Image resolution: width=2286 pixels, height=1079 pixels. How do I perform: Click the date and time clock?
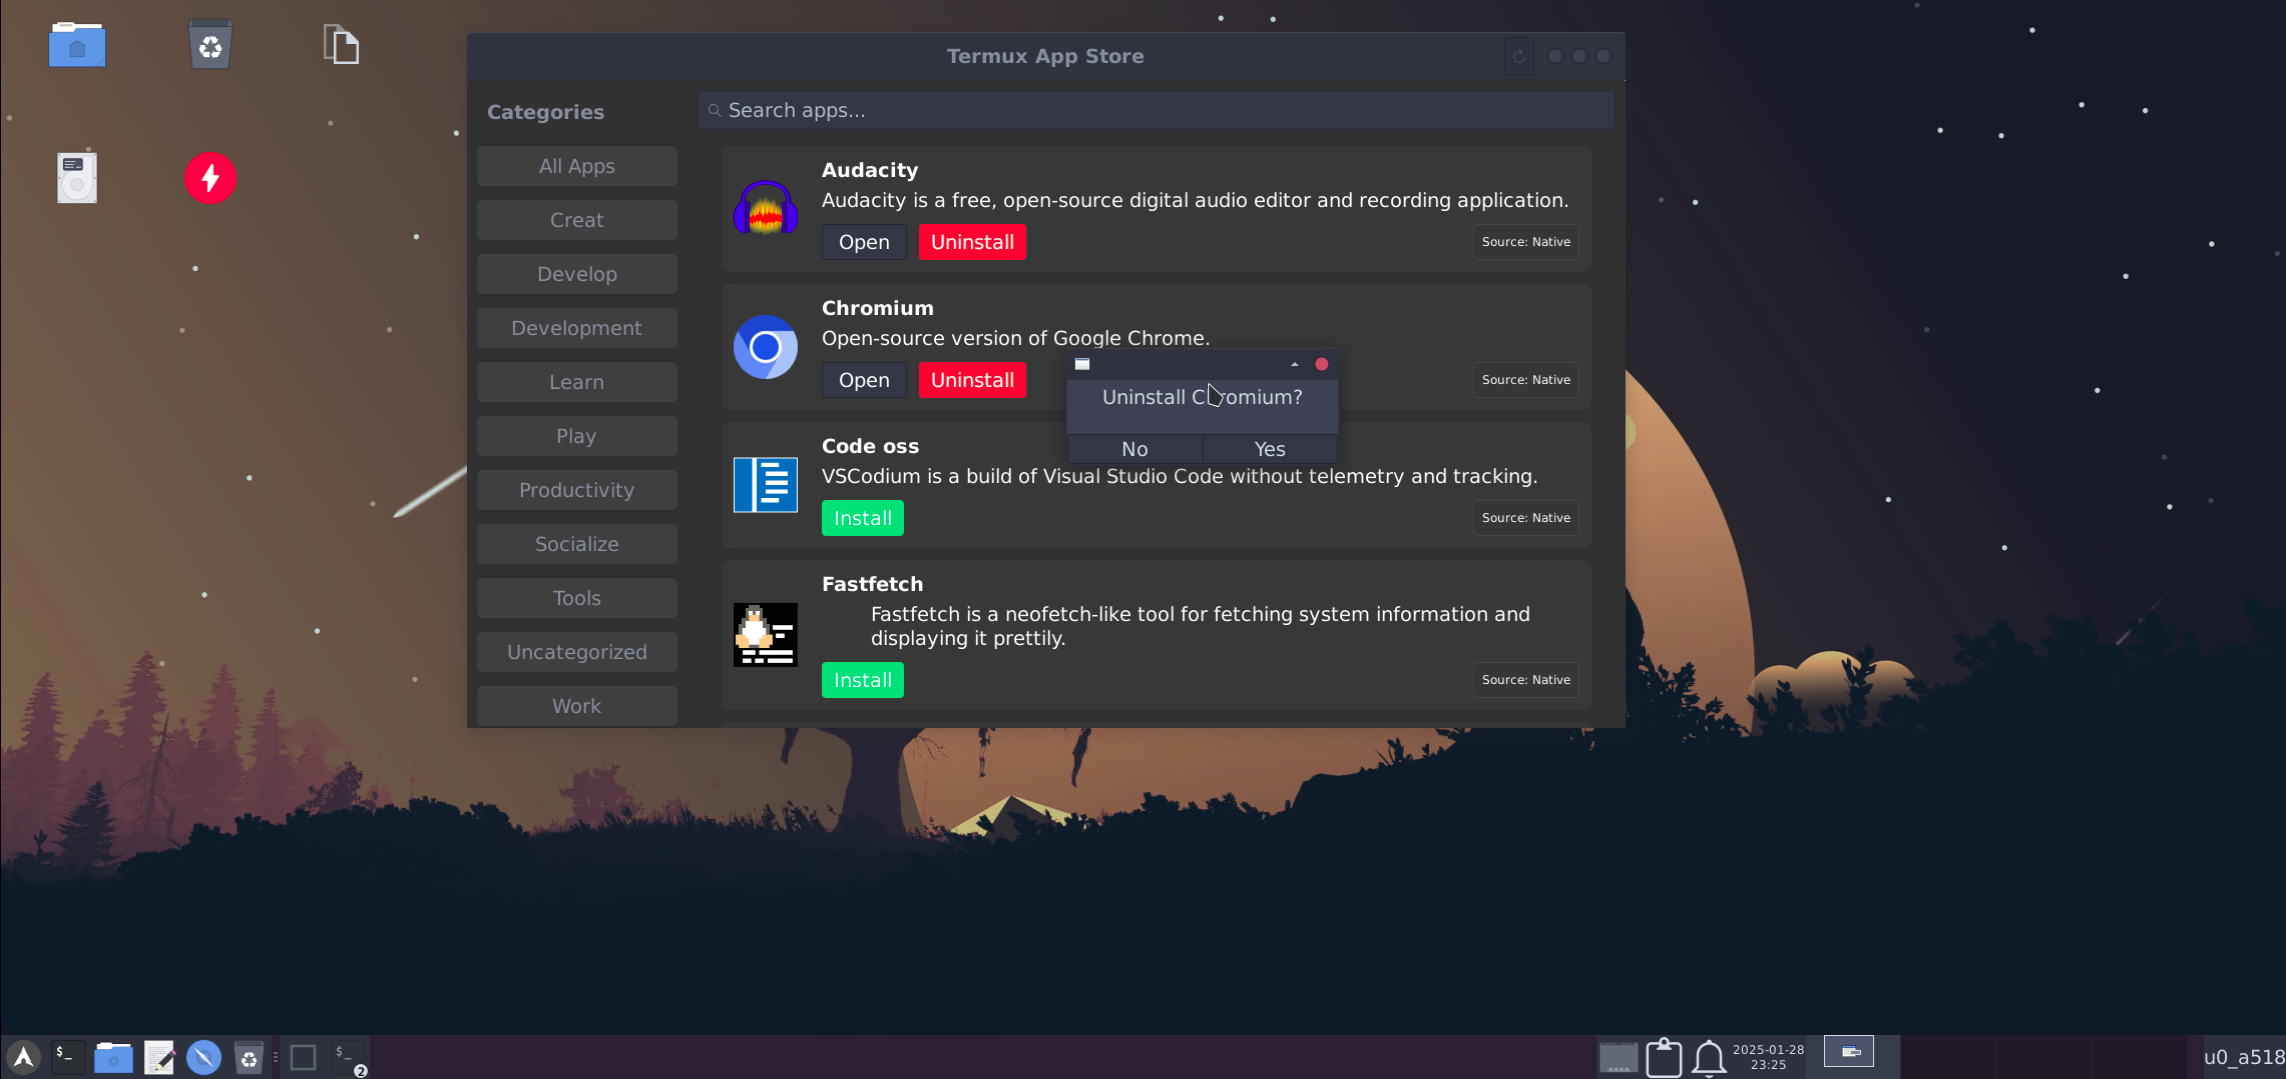tap(1768, 1057)
